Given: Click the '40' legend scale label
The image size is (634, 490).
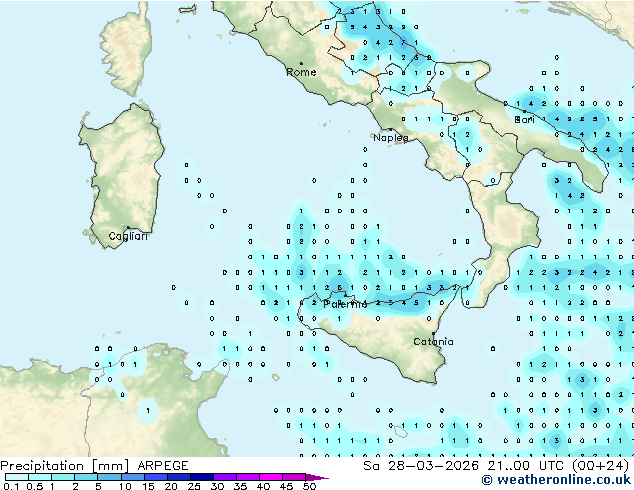Looking at the screenshot, I should click(x=263, y=486).
